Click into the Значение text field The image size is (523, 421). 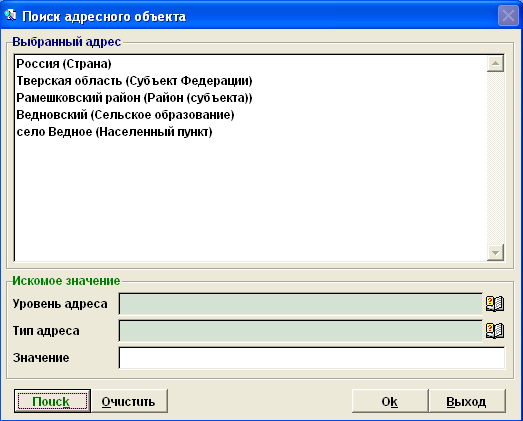(312, 358)
